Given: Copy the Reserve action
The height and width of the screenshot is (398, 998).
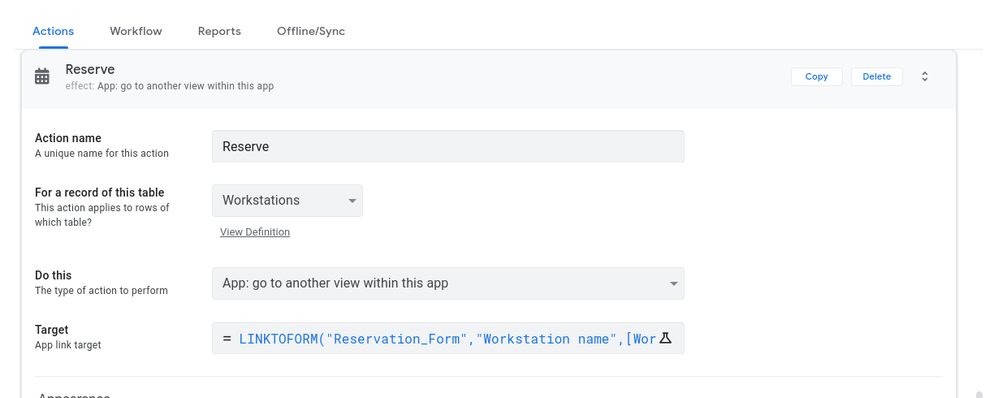Looking at the screenshot, I should click(817, 76).
